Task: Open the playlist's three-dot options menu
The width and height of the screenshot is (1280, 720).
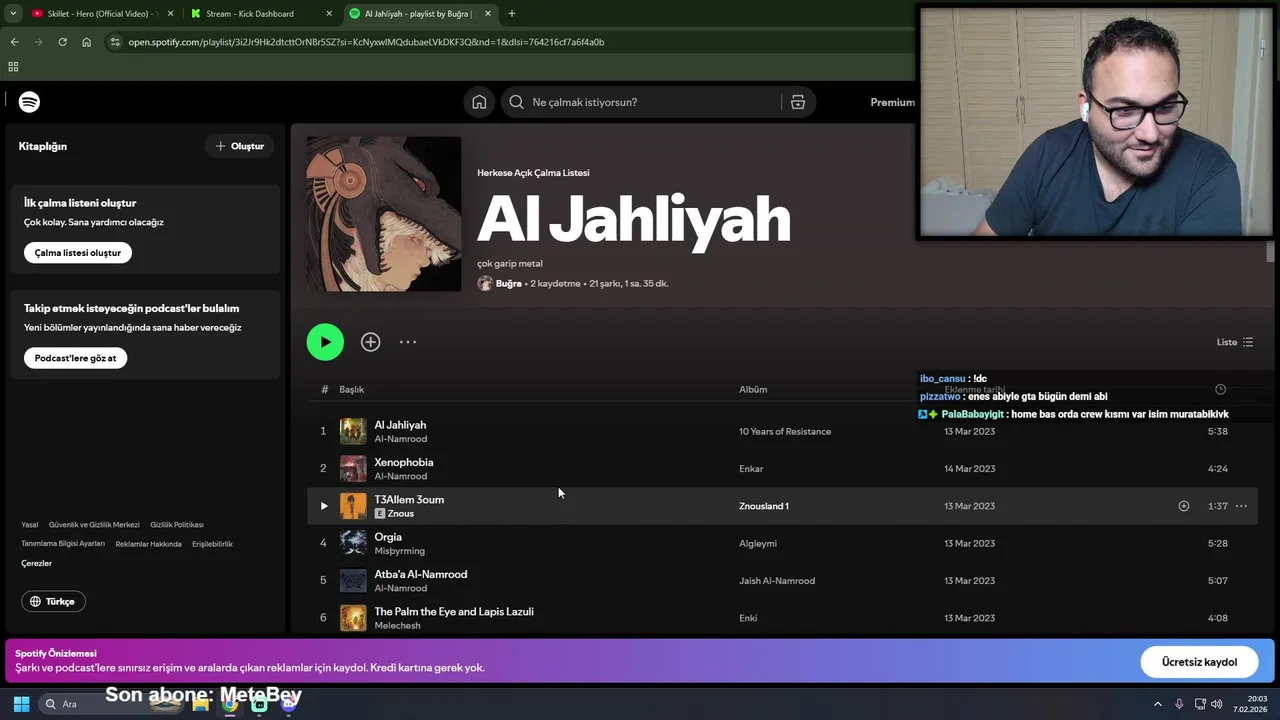Action: click(x=408, y=342)
